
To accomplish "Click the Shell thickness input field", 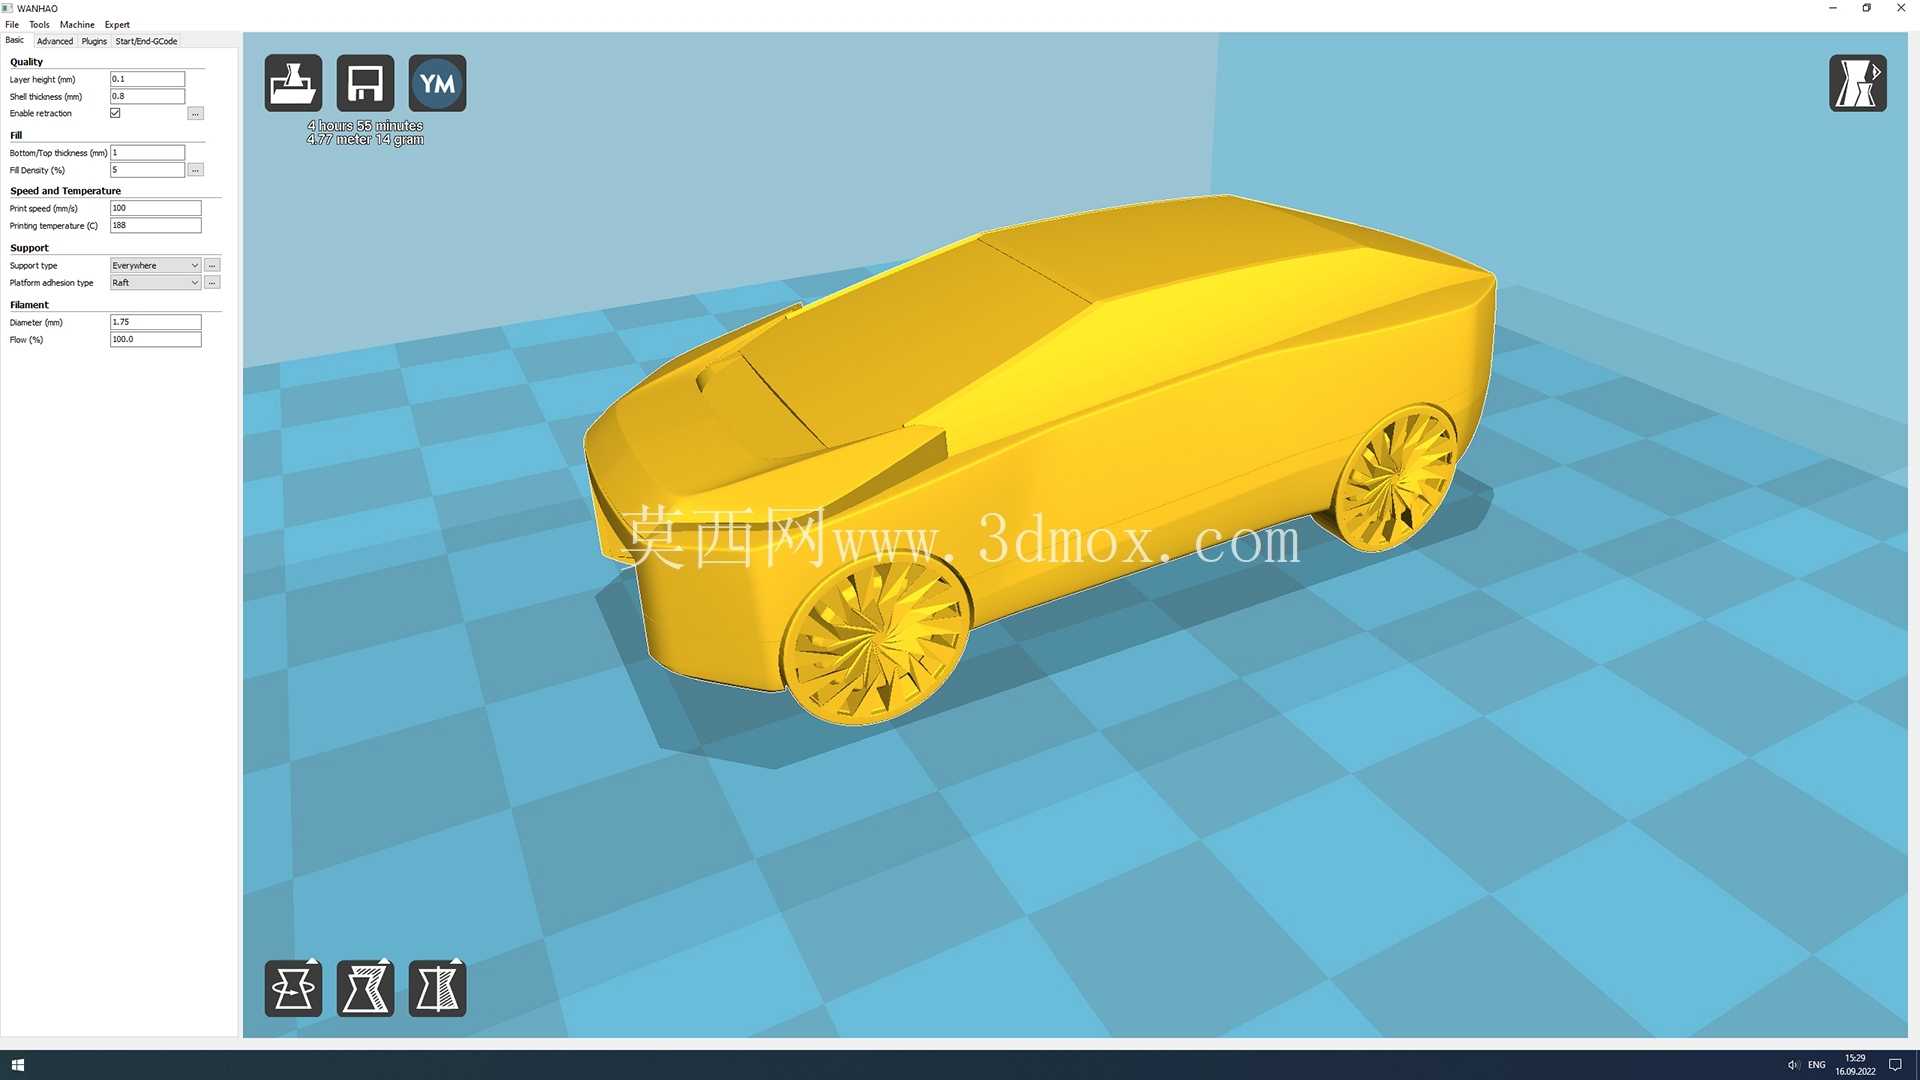I will click(147, 96).
